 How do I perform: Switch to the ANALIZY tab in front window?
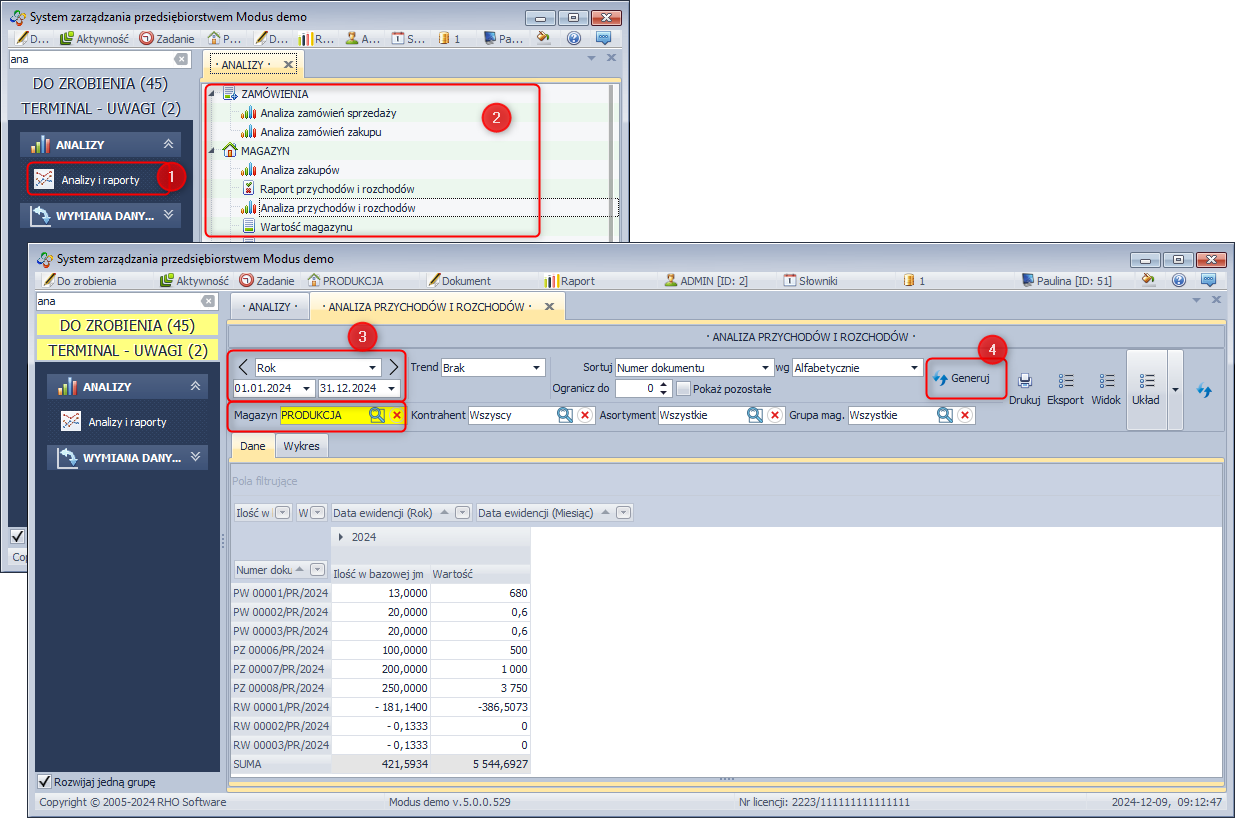[269, 307]
